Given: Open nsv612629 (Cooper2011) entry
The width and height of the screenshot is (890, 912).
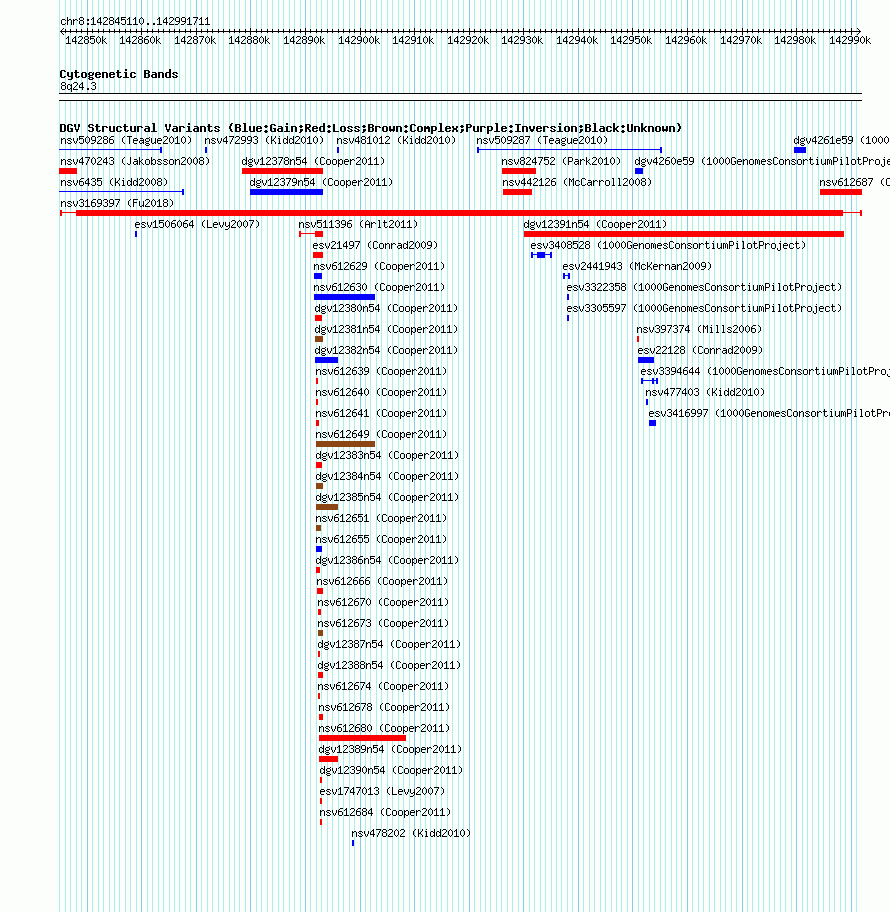Looking at the screenshot, I should click(x=379, y=266).
